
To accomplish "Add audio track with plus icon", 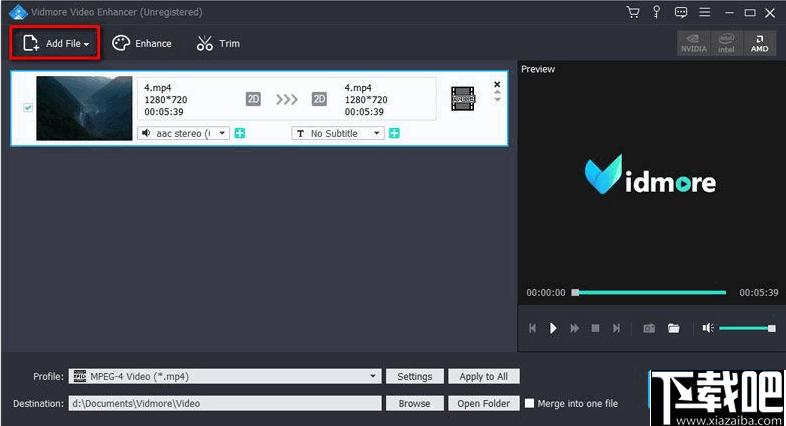I will coord(240,133).
